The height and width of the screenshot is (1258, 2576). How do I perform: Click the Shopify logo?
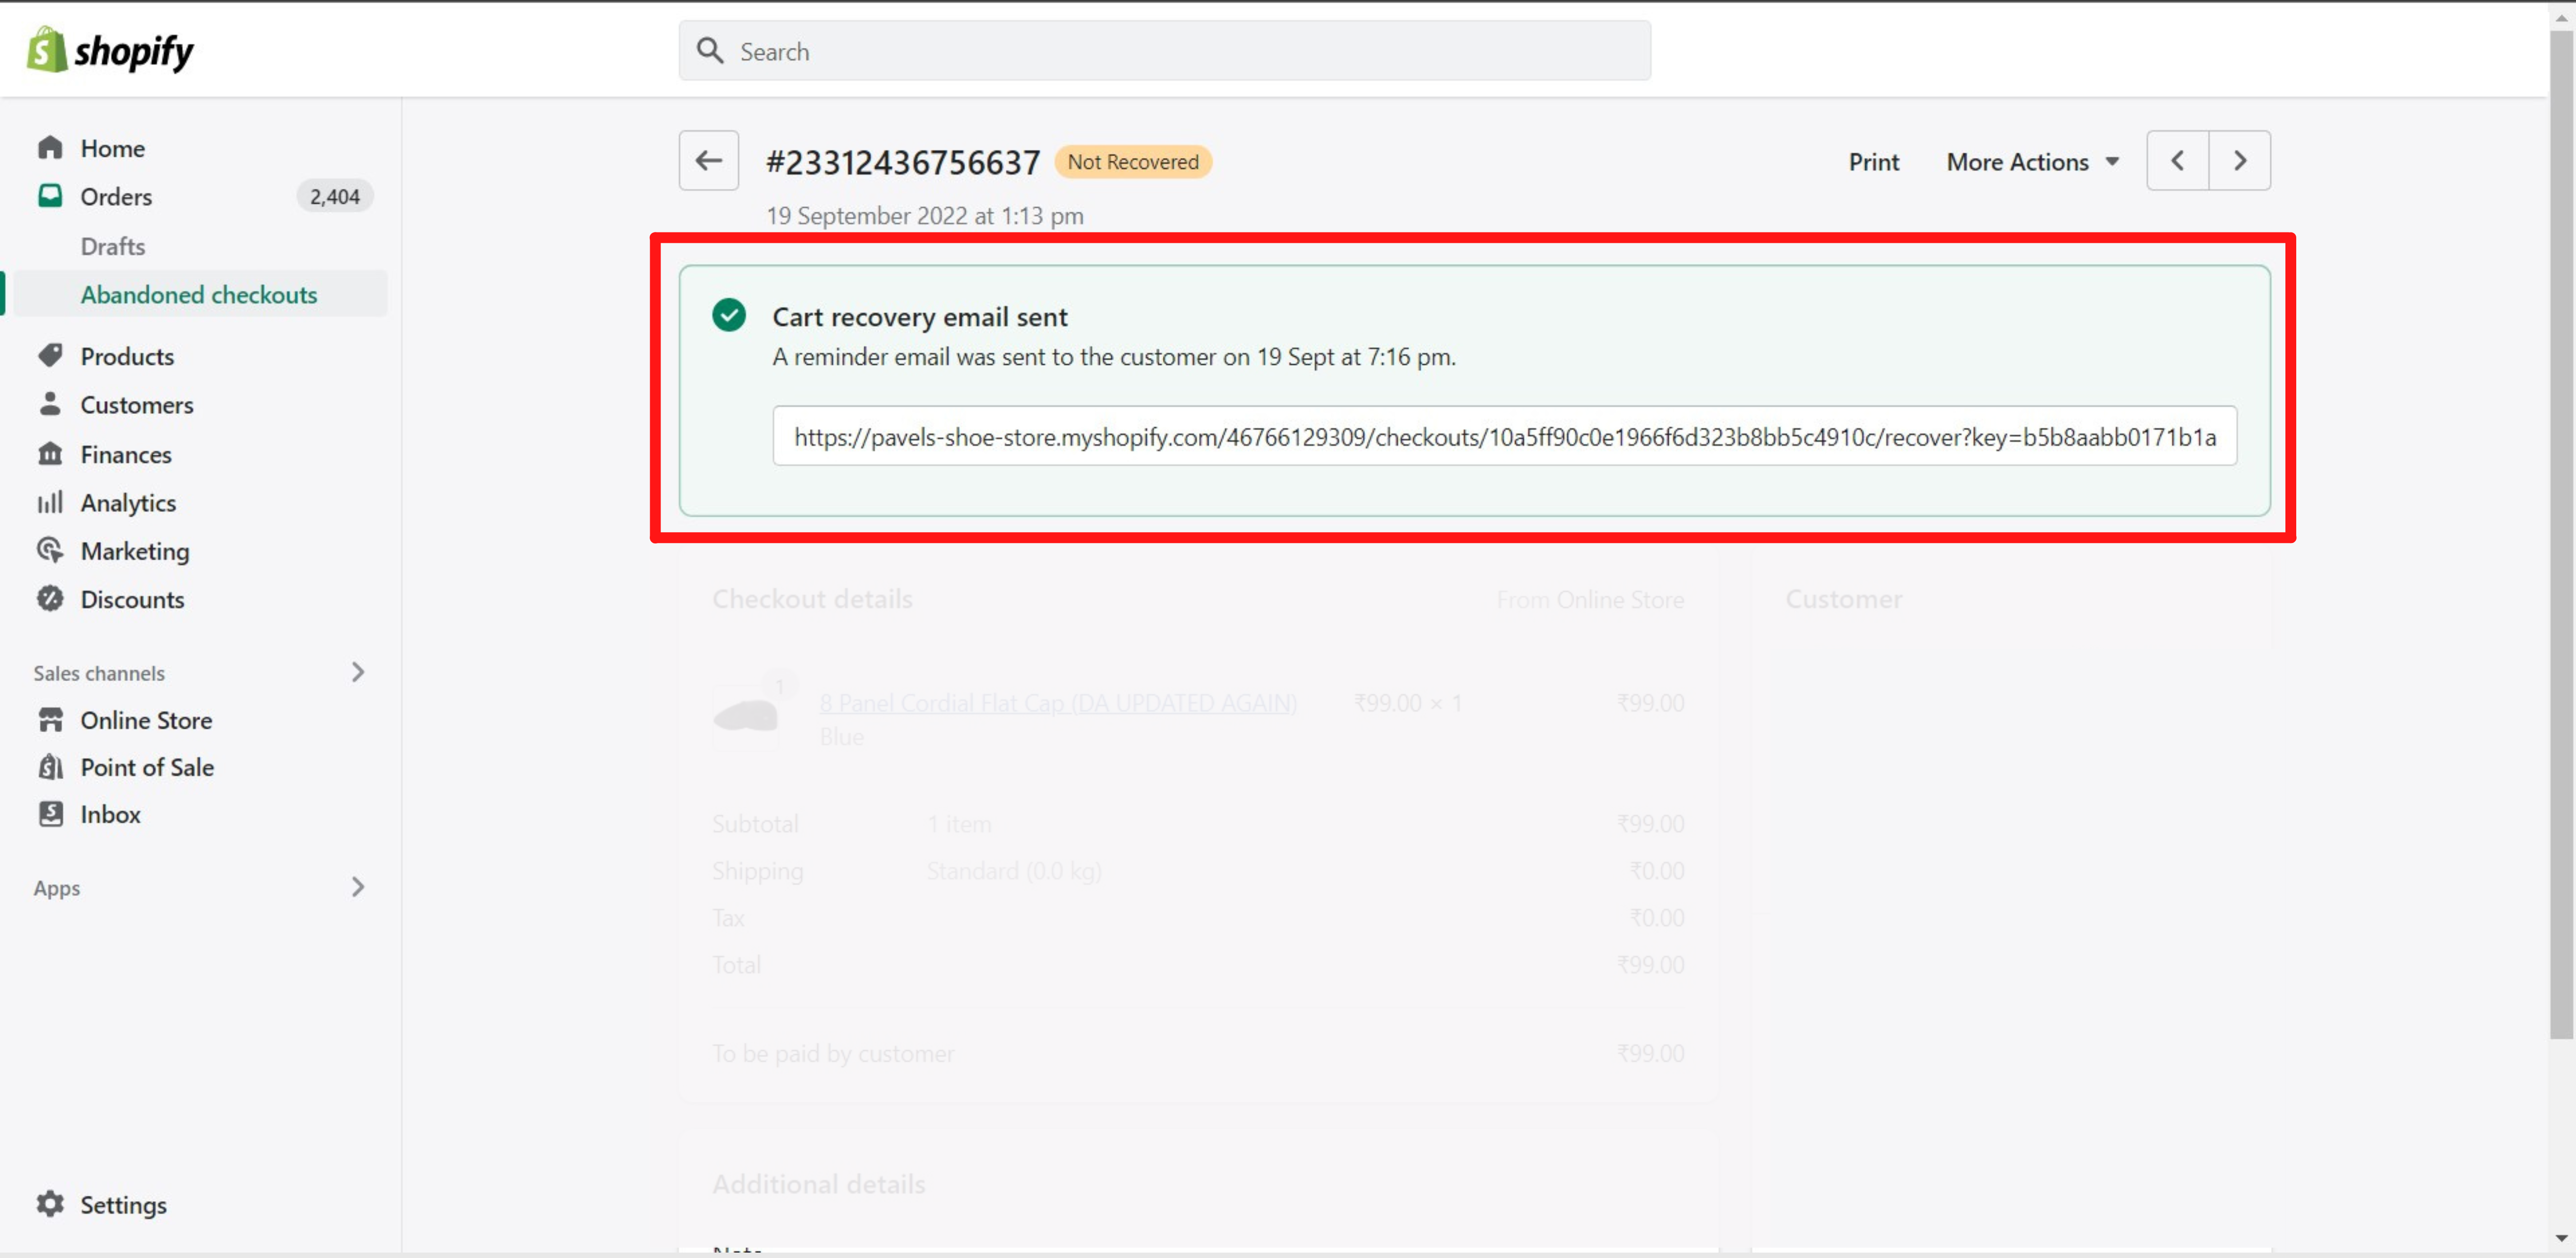tap(110, 50)
